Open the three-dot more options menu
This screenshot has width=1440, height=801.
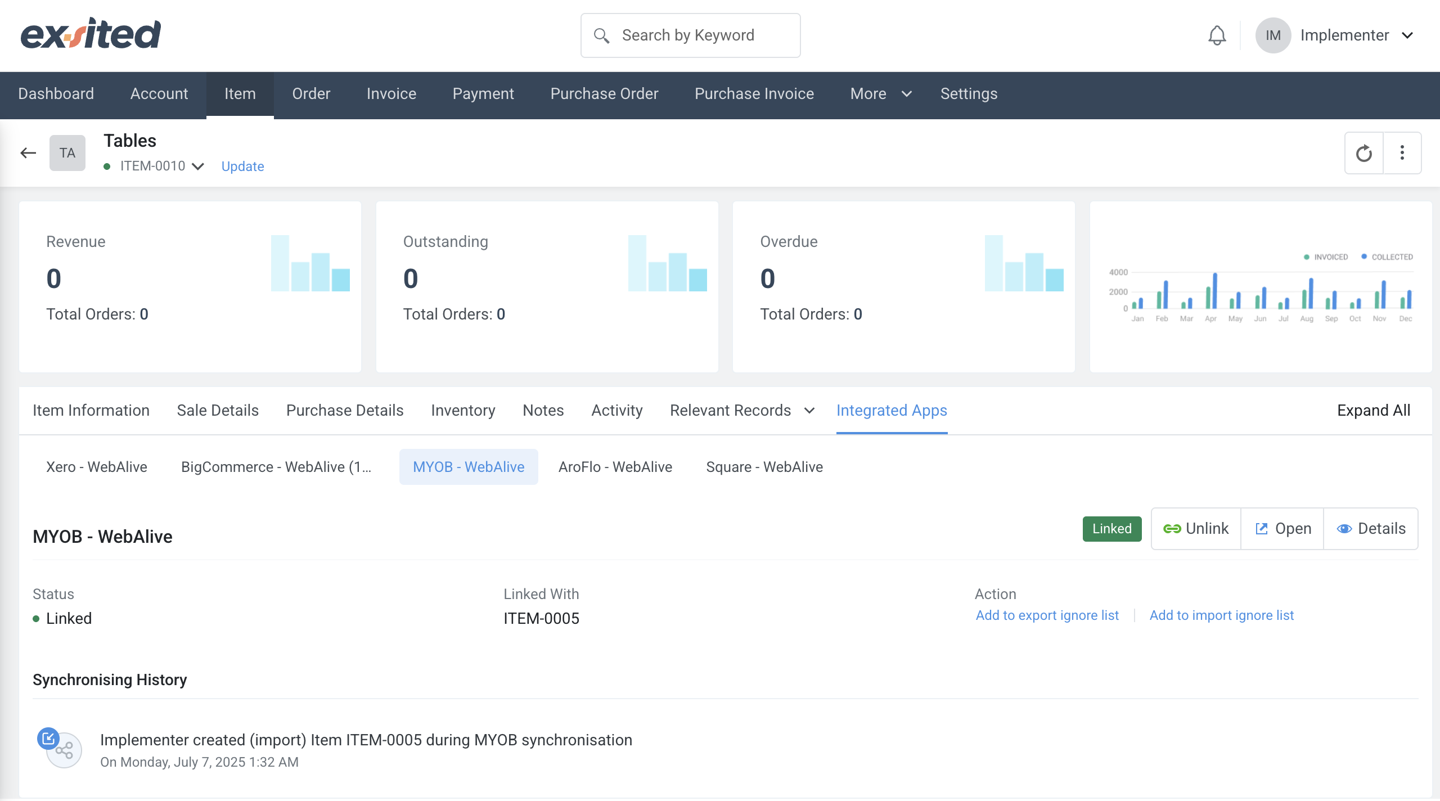coord(1402,153)
